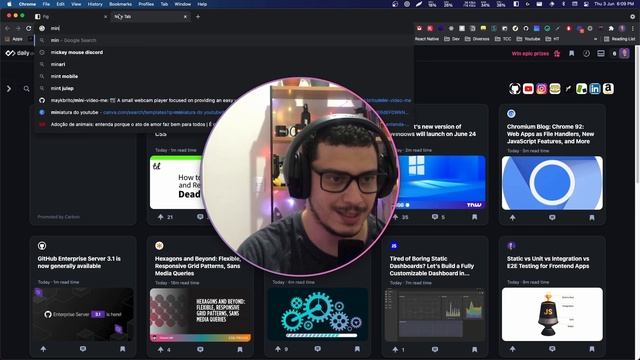This screenshot has height=360, width=640.
Task: Open React Native bookmark
Action: click(x=427, y=39)
